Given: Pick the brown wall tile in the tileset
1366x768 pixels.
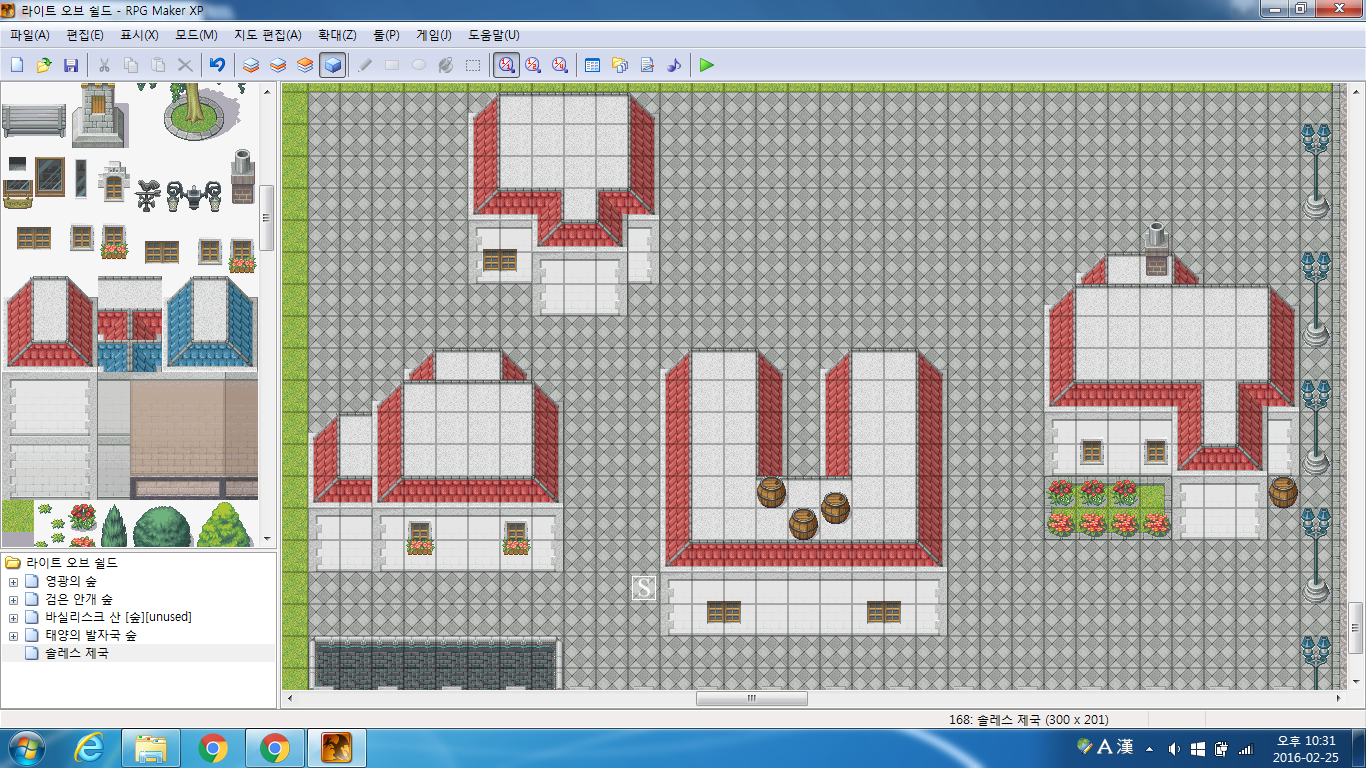Looking at the screenshot, I should [193, 426].
